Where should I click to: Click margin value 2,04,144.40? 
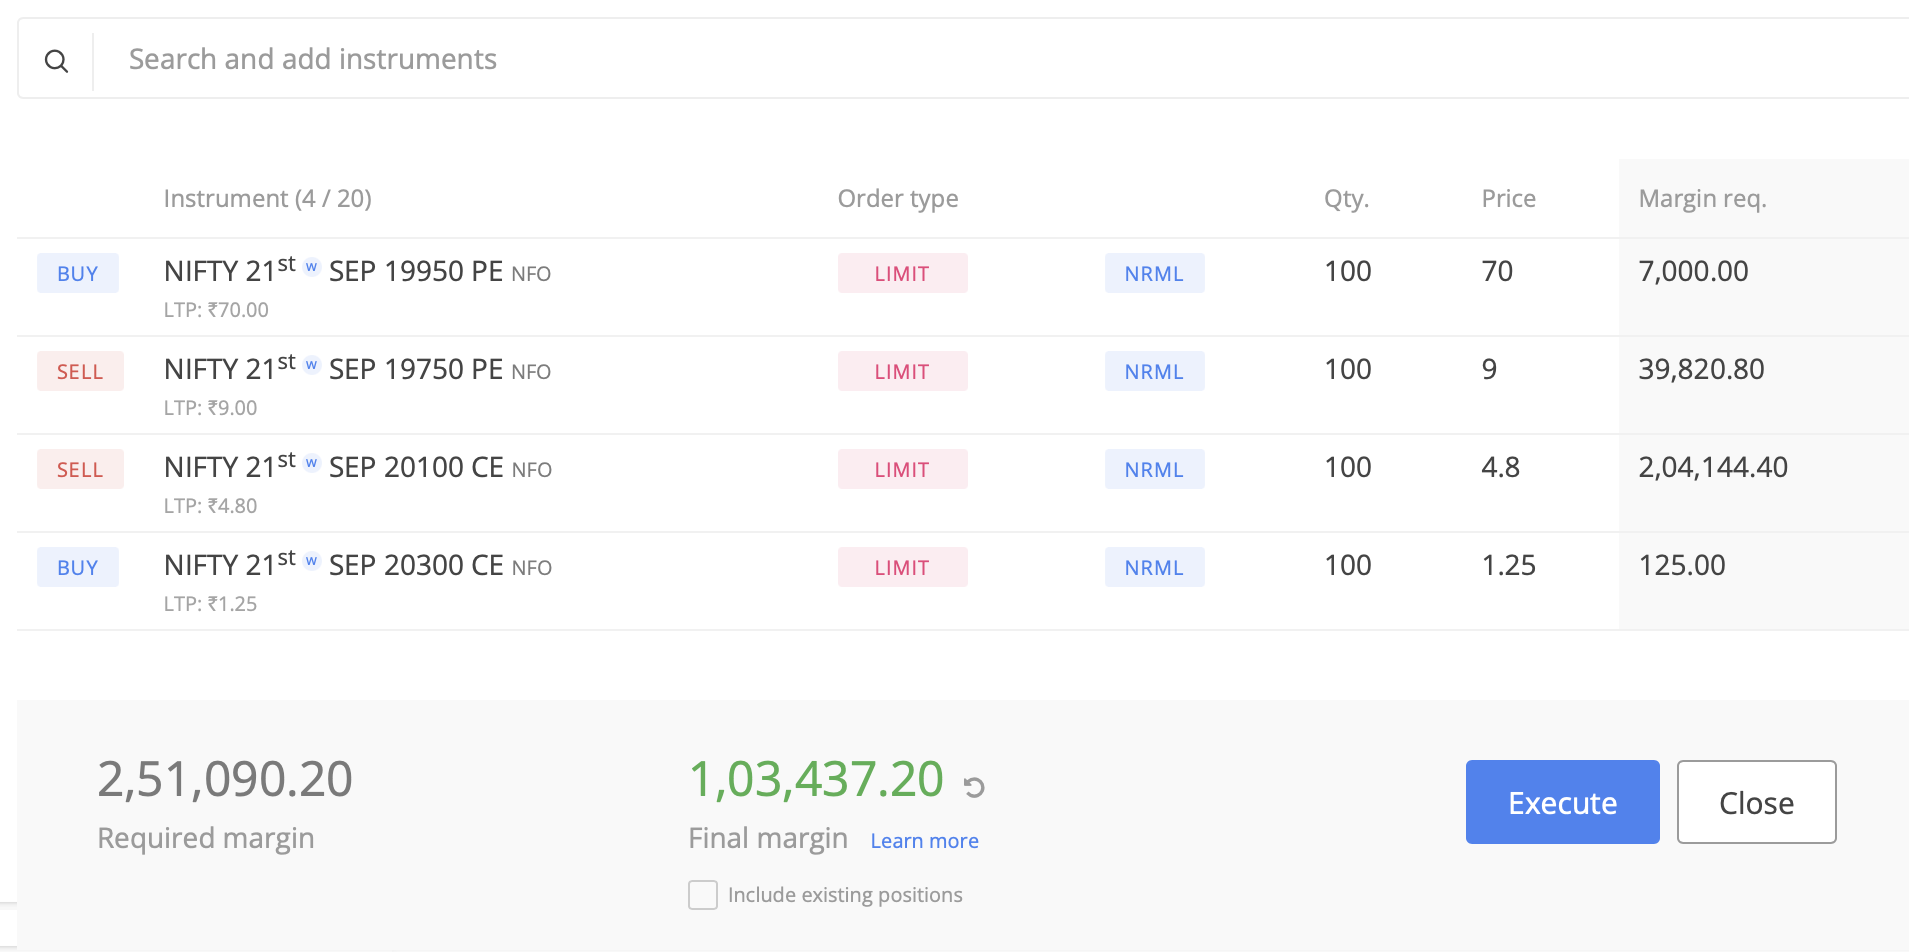(1713, 467)
